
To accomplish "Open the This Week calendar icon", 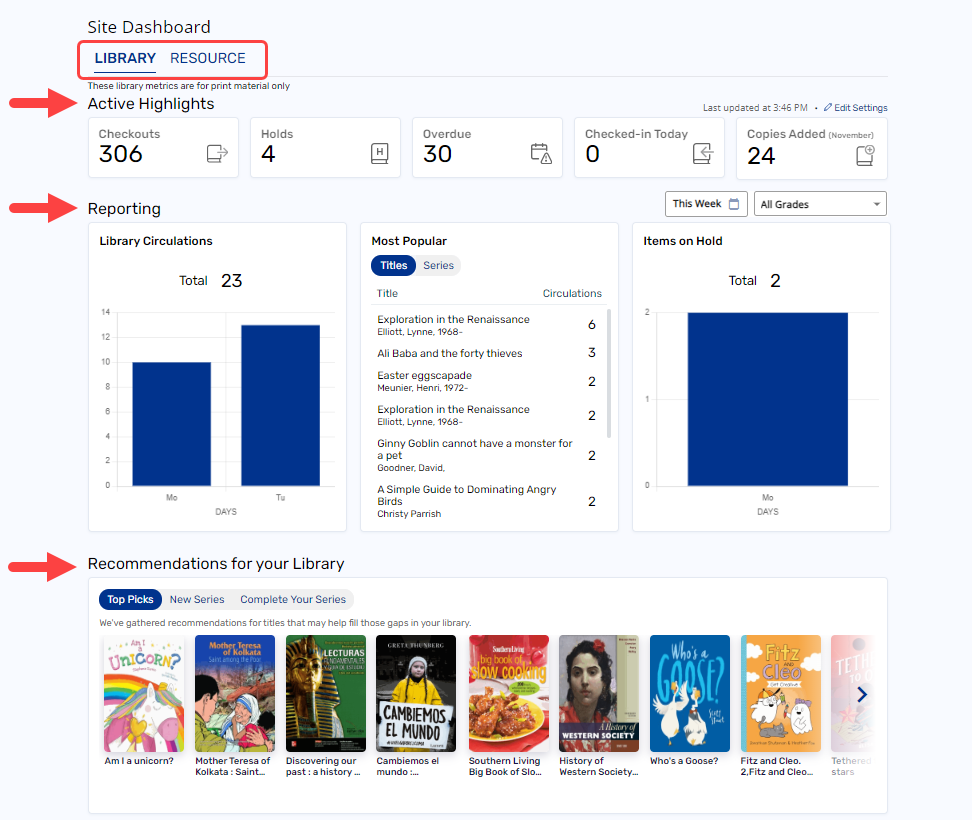I will point(736,203).
